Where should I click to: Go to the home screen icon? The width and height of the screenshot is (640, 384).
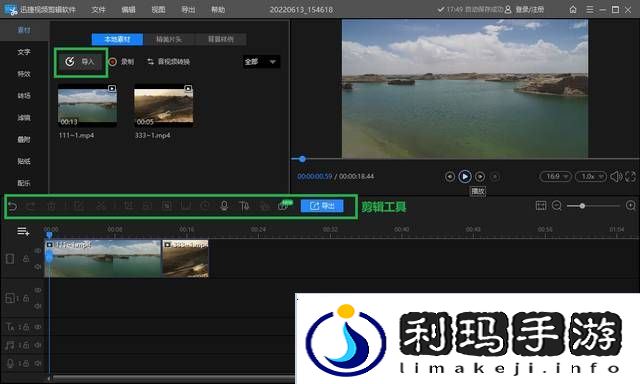tap(573, 9)
